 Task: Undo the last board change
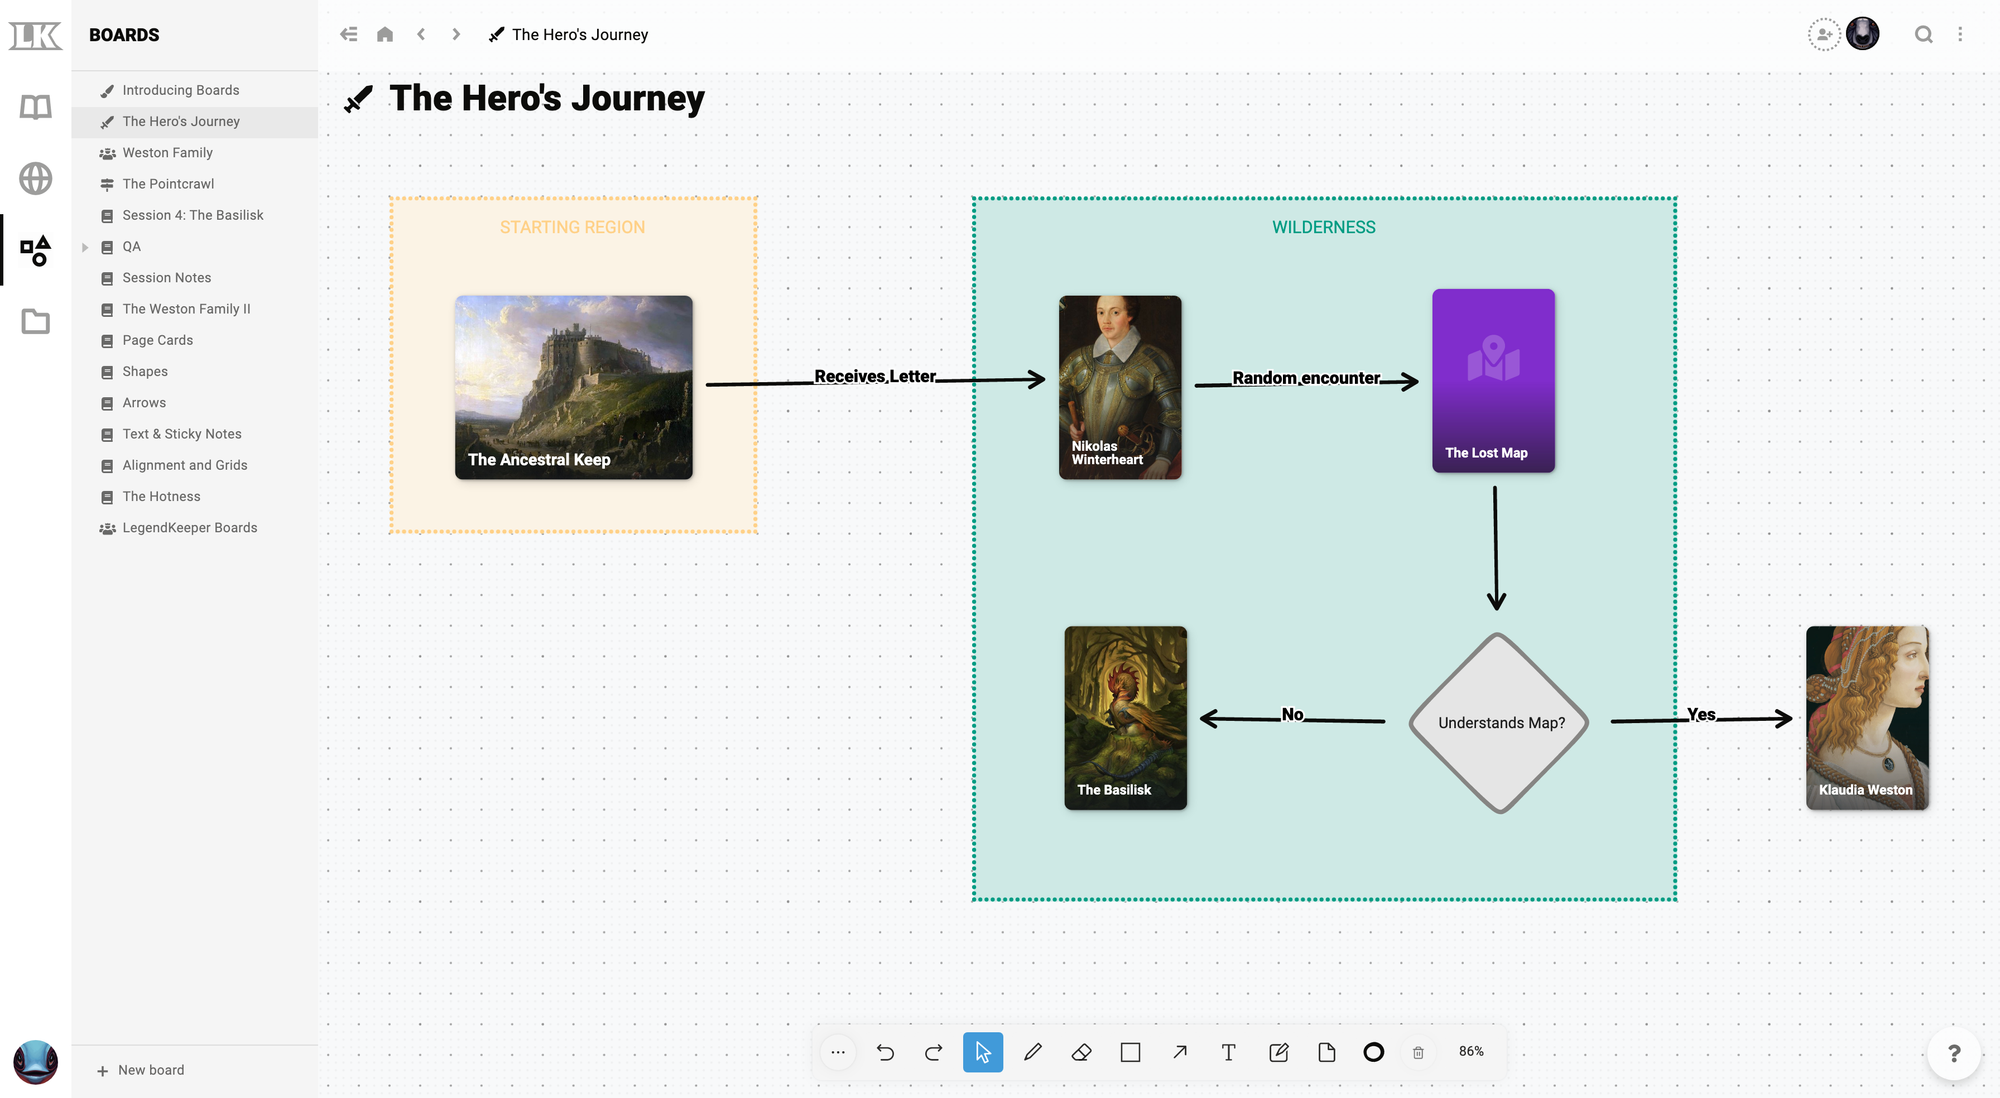[x=885, y=1052]
